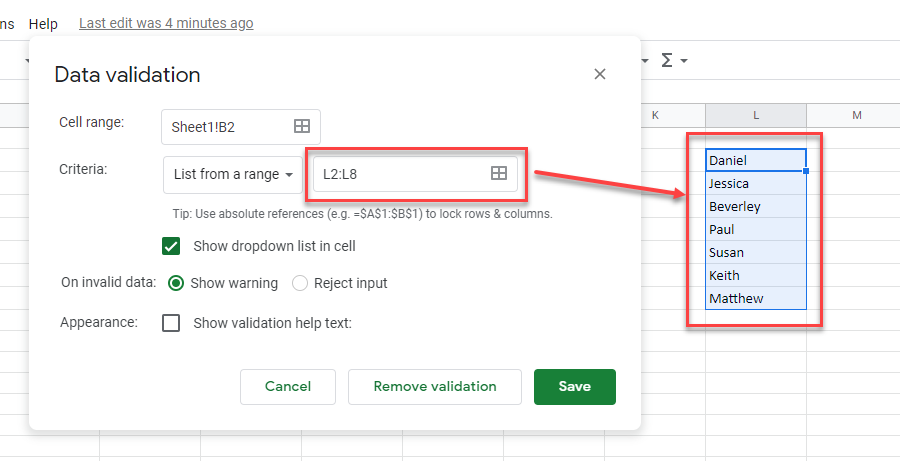
Task: Select the column L header
Action: [756, 115]
